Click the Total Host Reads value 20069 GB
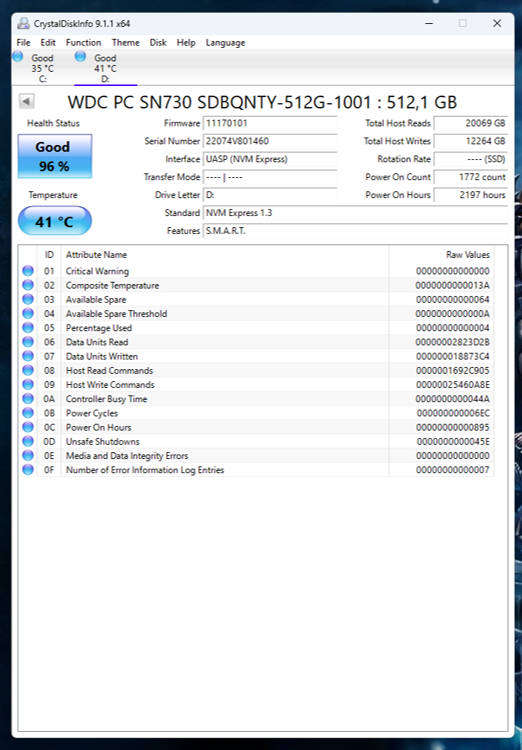The width and height of the screenshot is (522, 750). click(471, 123)
